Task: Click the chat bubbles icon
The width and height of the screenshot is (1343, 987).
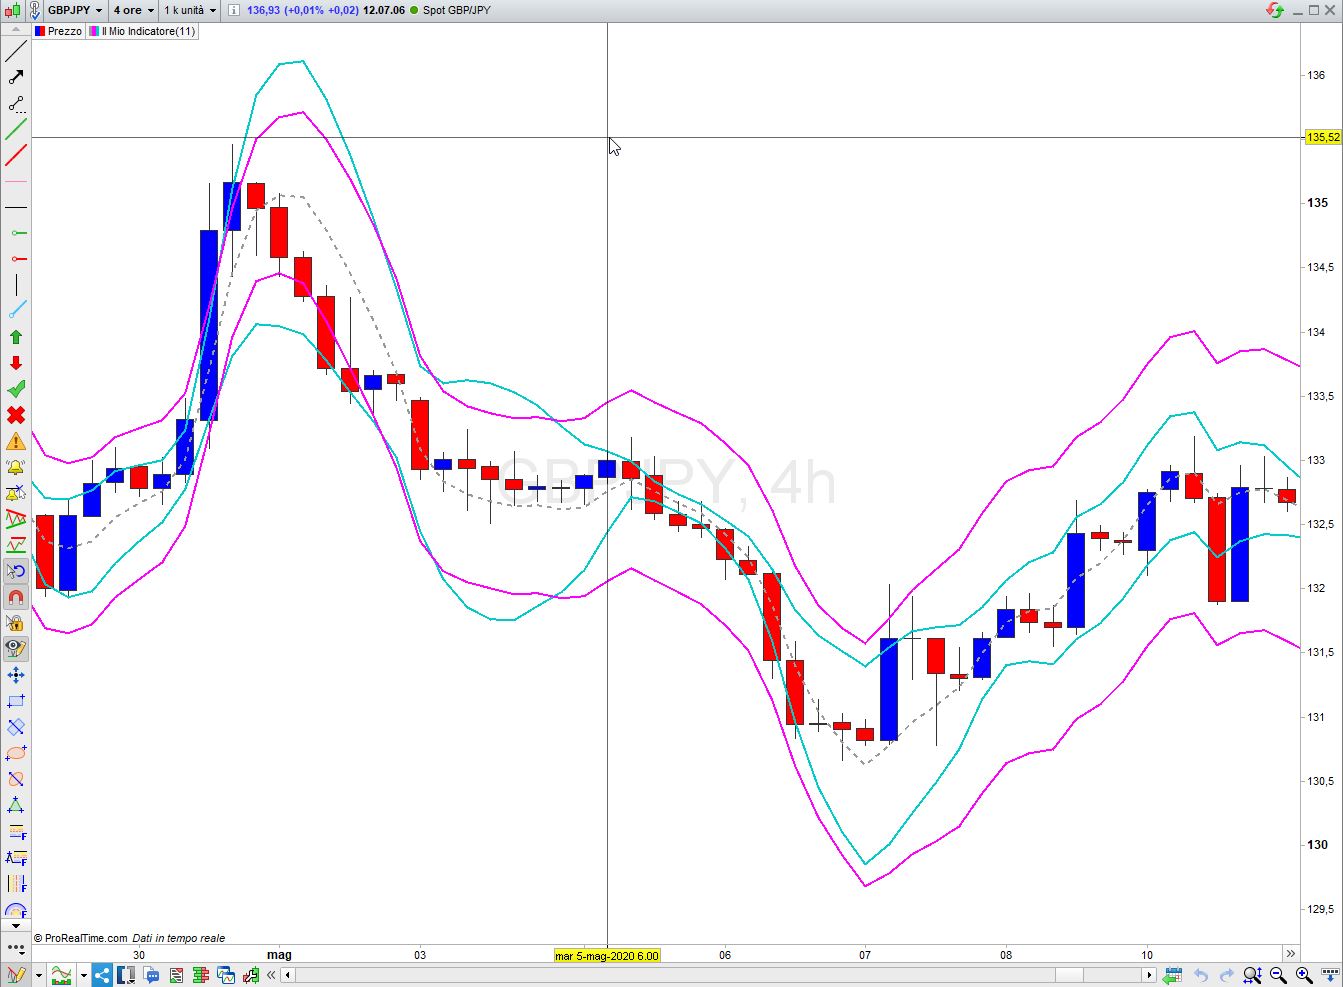Action: (x=152, y=975)
